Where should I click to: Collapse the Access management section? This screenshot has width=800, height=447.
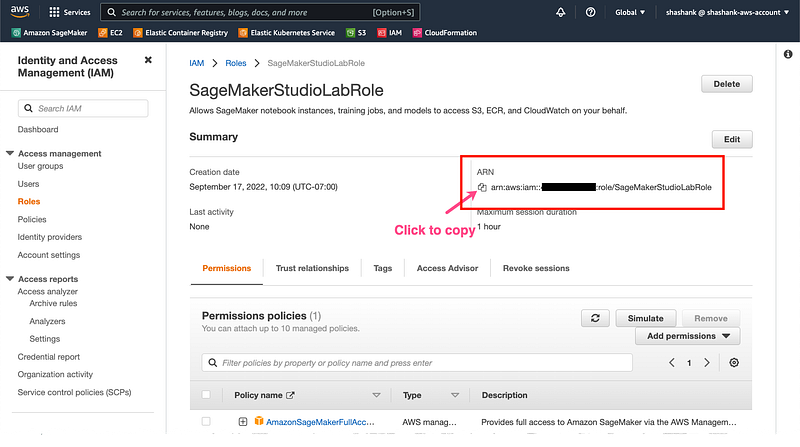[11, 153]
